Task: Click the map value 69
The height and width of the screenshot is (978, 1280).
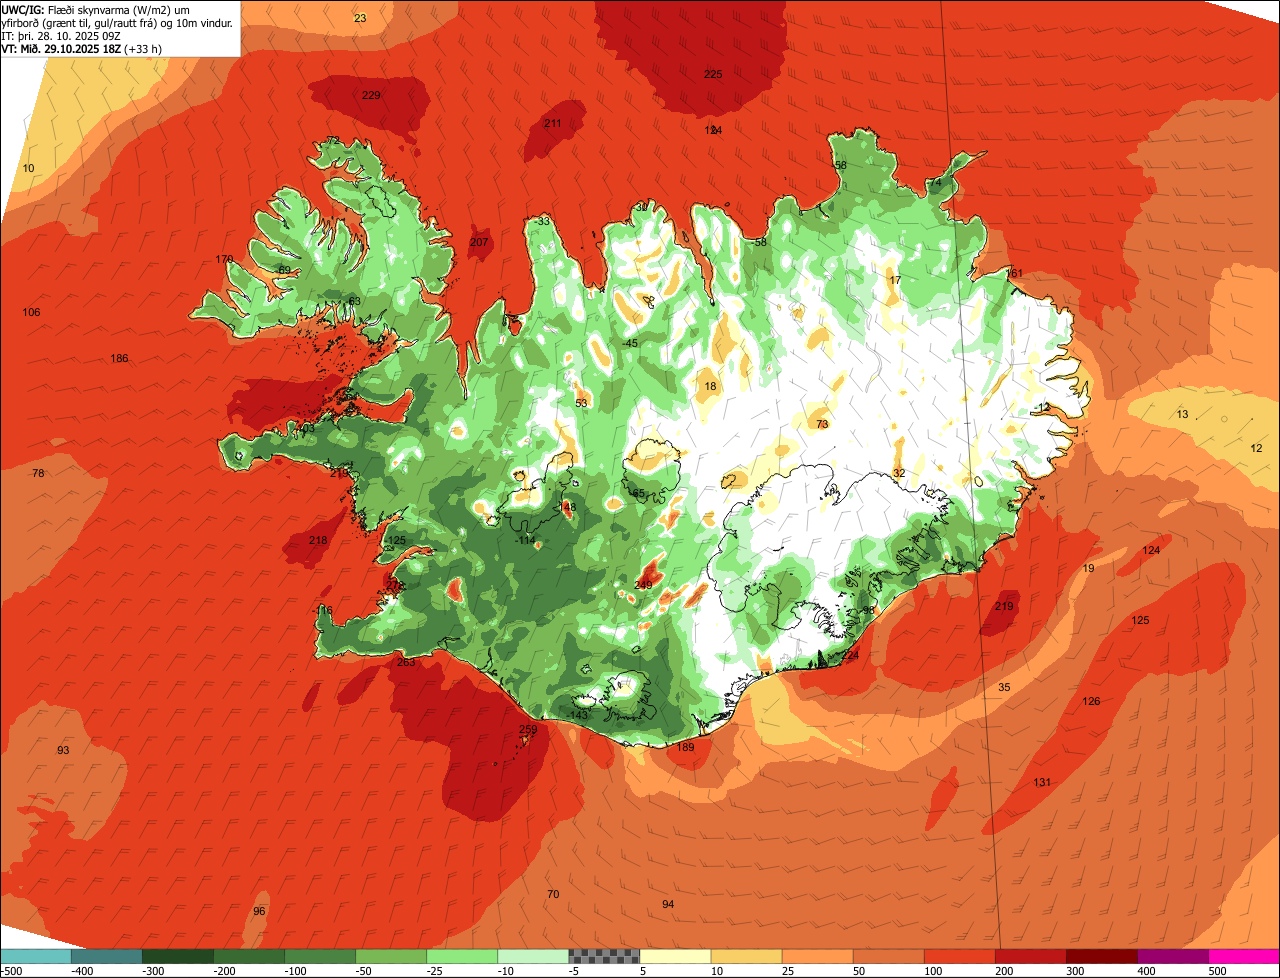Action: pyautogui.click(x=284, y=270)
